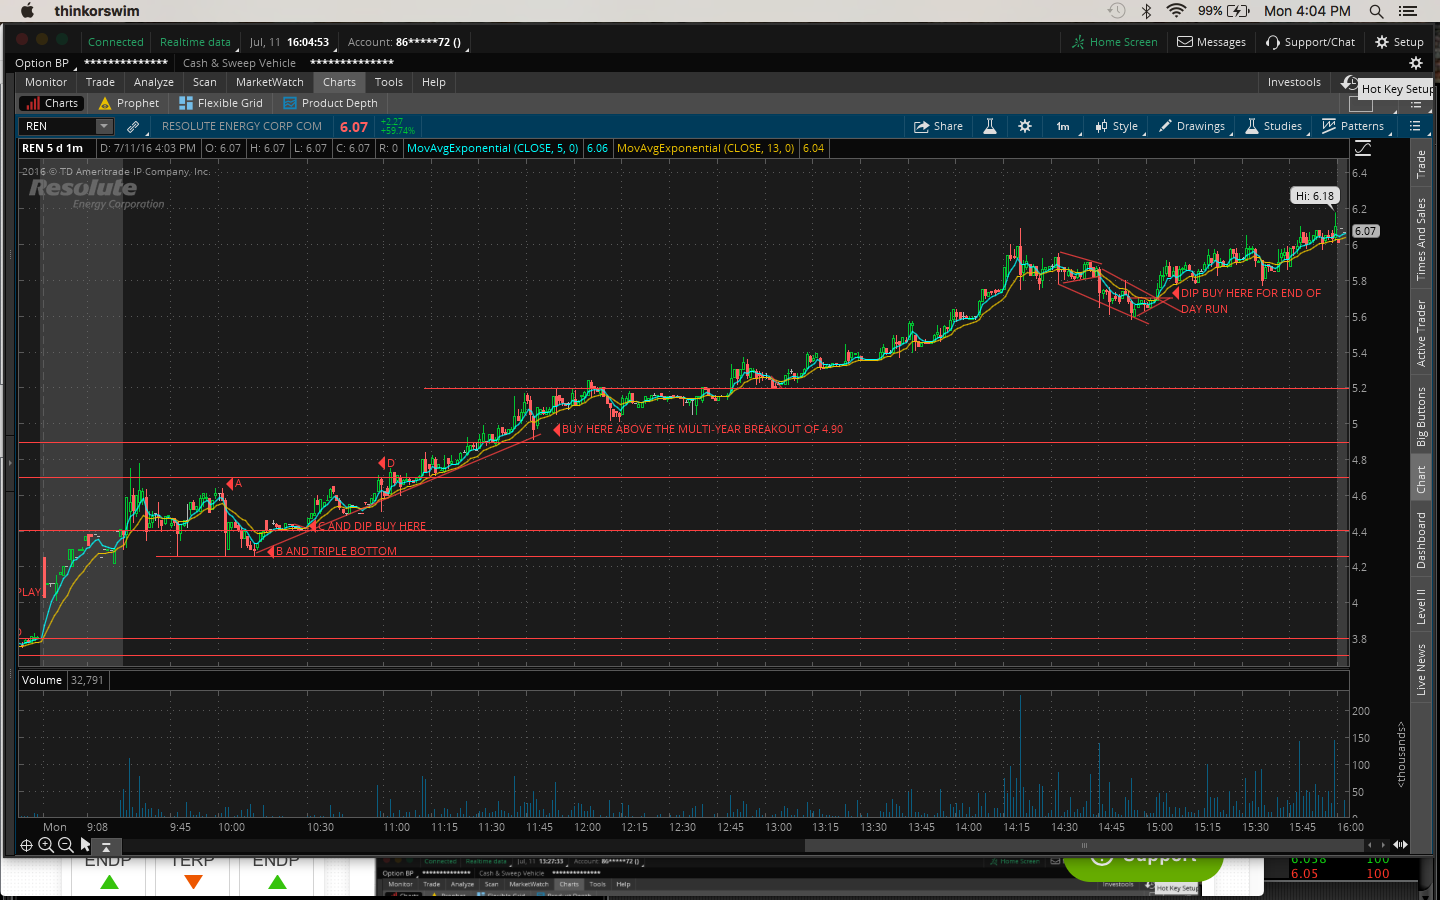Click the expand arrows icon right of scrollbar
This screenshot has width=1440, height=900.
[x=1400, y=845]
